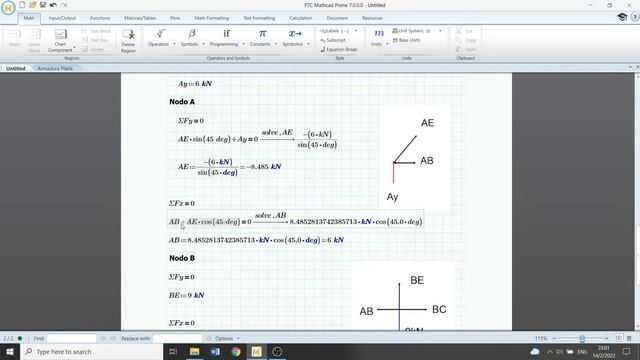Open Mathcad Prime from the taskbar
Image resolution: width=640 pixels, height=360 pixels.
(256, 351)
